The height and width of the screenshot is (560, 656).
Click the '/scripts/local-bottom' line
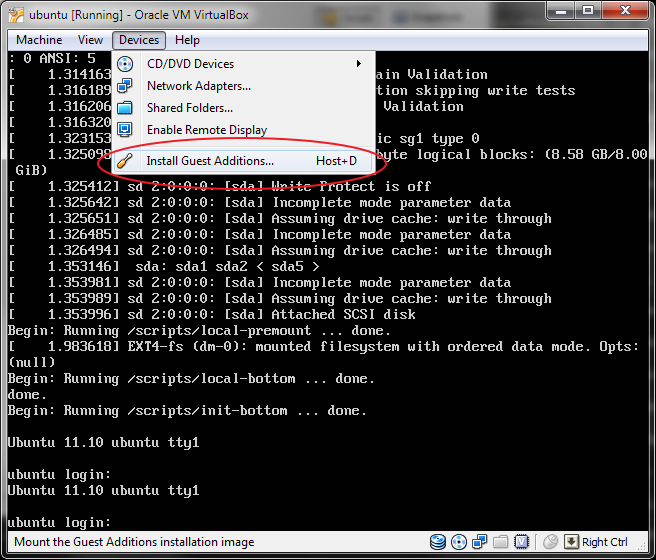(x=191, y=379)
